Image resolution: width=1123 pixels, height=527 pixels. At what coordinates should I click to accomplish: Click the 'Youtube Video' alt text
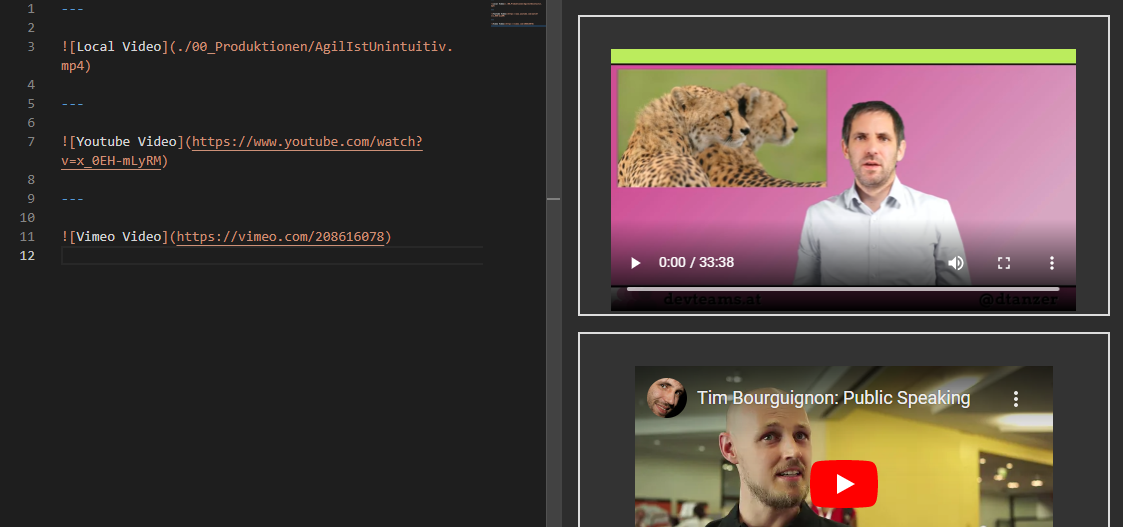point(126,142)
